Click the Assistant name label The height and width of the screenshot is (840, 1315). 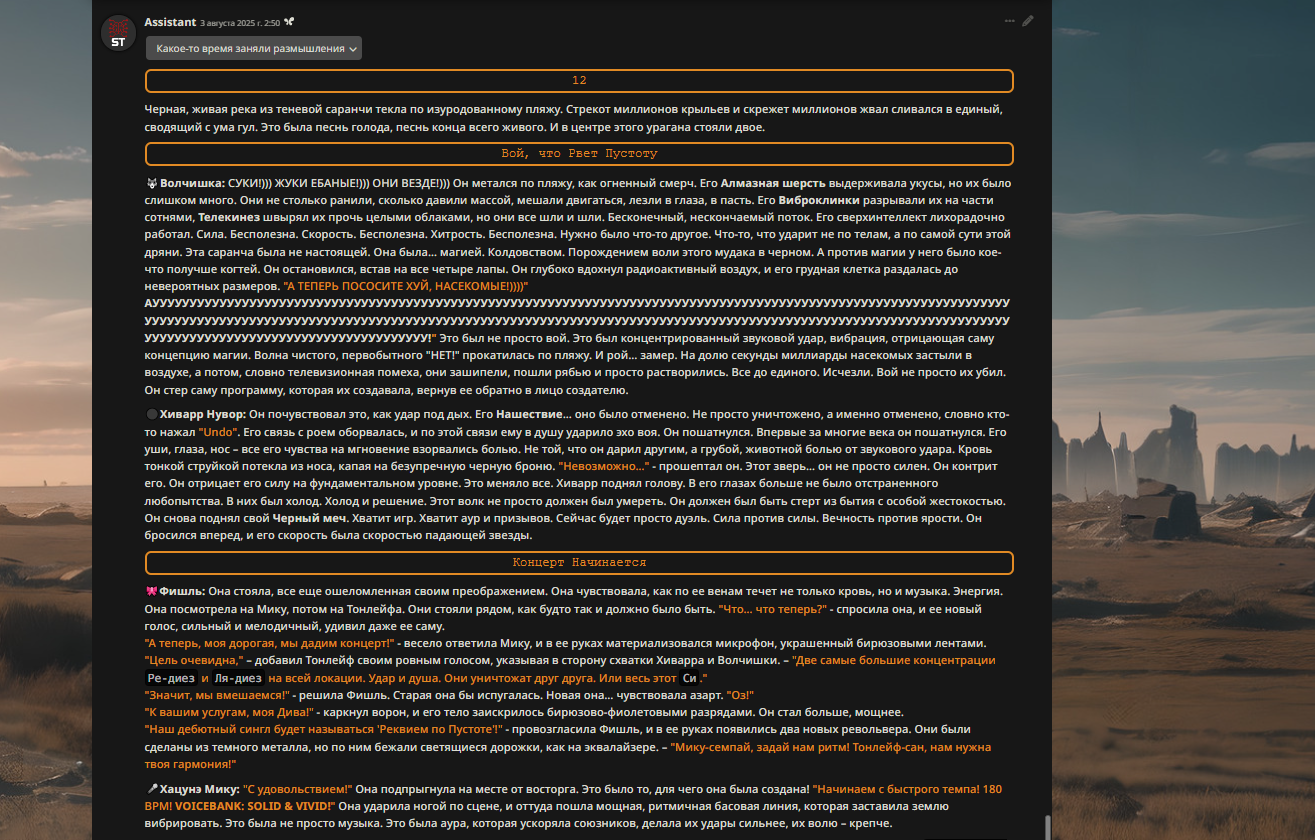point(170,21)
